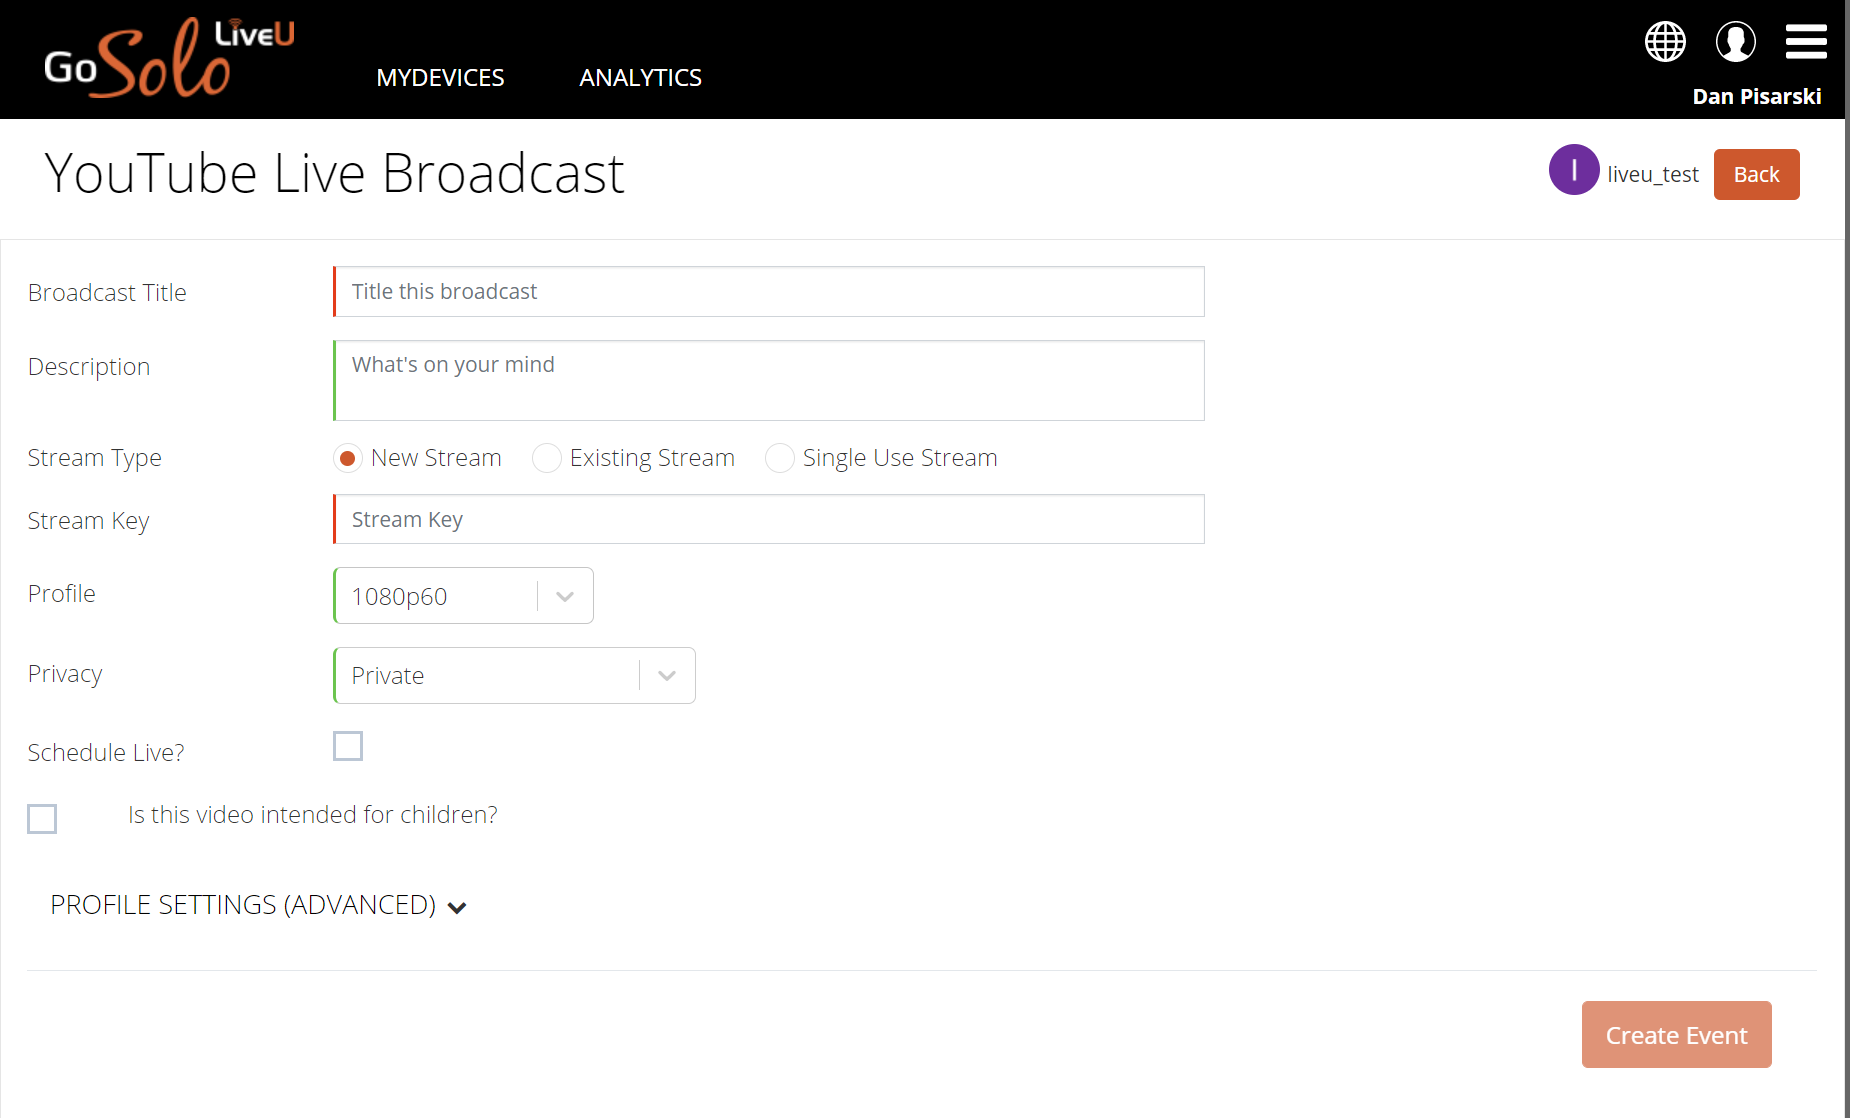Open the Profile 1080p60 dropdown
This screenshot has width=1850, height=1118.
[x=463, y=596]
